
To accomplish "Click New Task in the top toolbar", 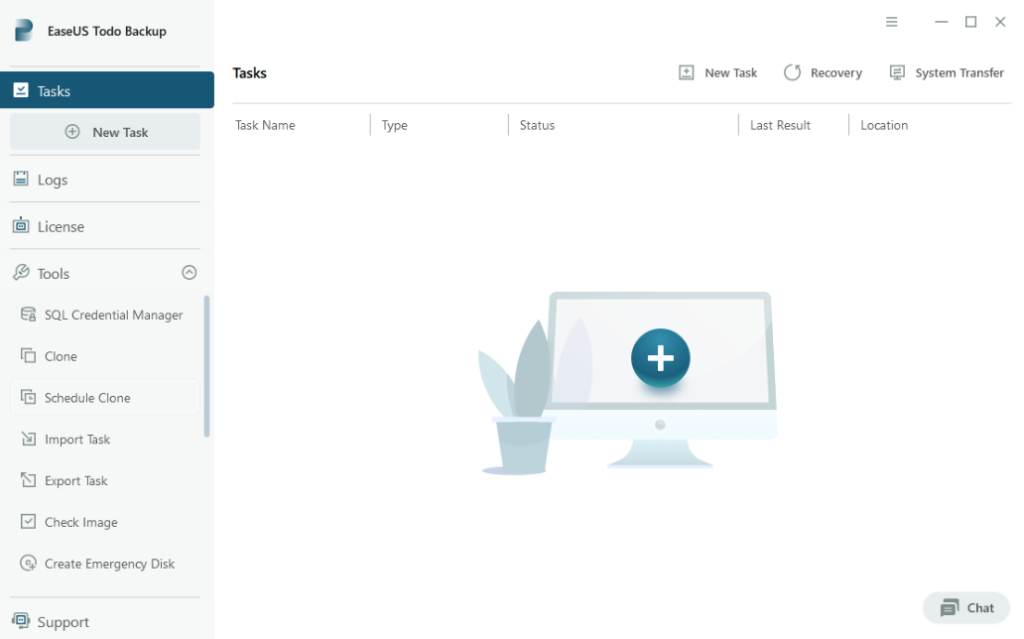I will pyautogui.click(x=717, y=72).
